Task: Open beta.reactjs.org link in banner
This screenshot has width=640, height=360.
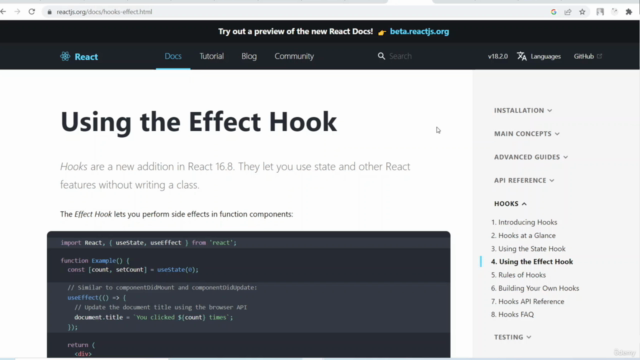Action: coord(419,31)
